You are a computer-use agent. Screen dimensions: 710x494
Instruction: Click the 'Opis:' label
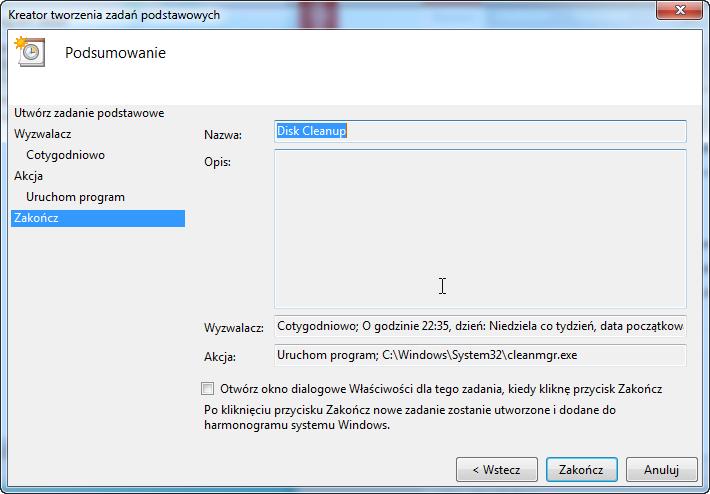pyautogui.click(x=217, y=162)
